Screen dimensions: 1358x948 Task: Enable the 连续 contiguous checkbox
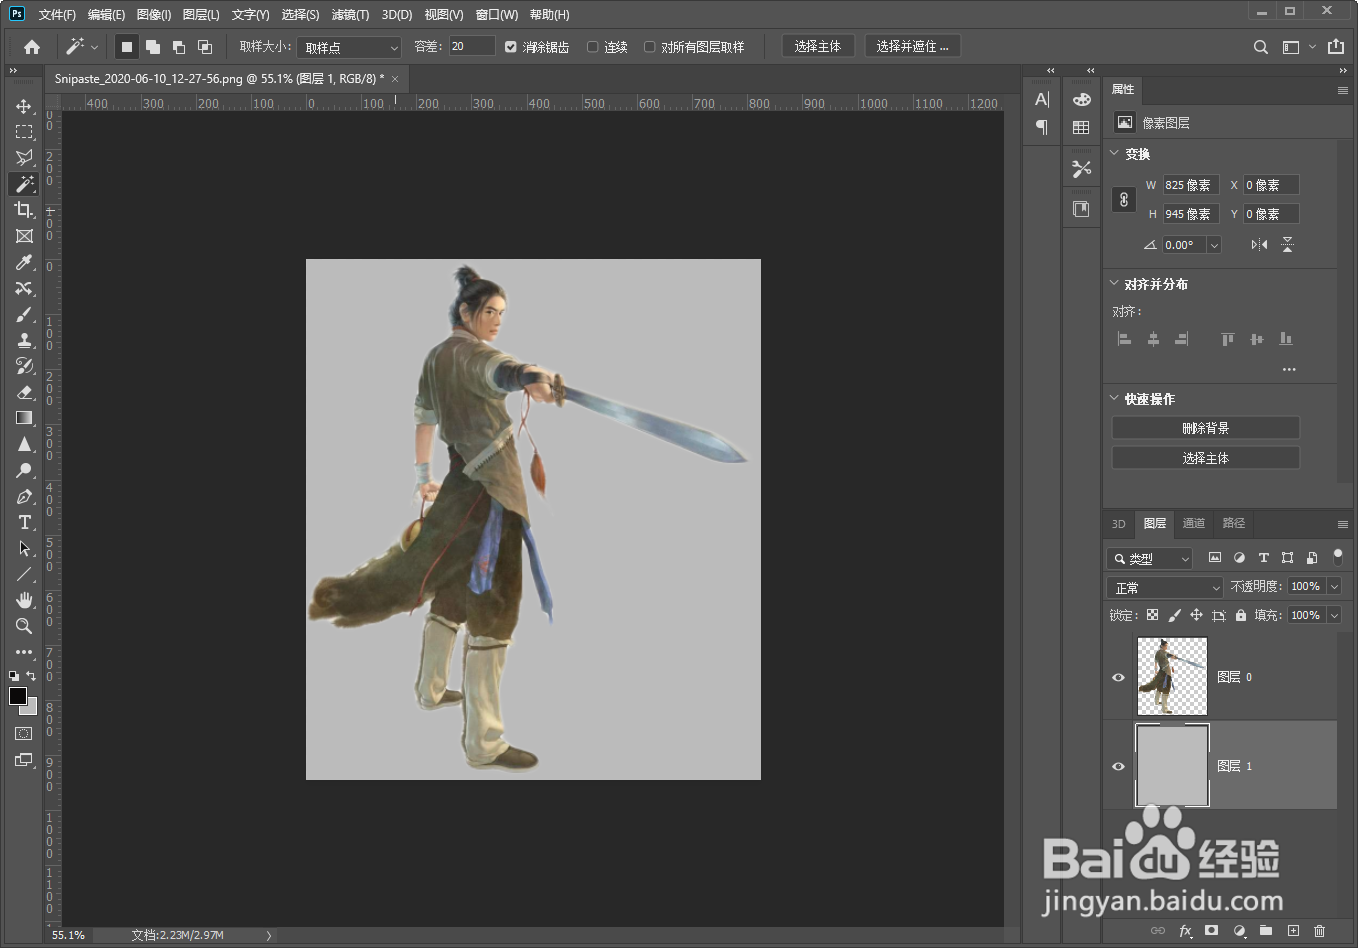click(x=592, y=47)
